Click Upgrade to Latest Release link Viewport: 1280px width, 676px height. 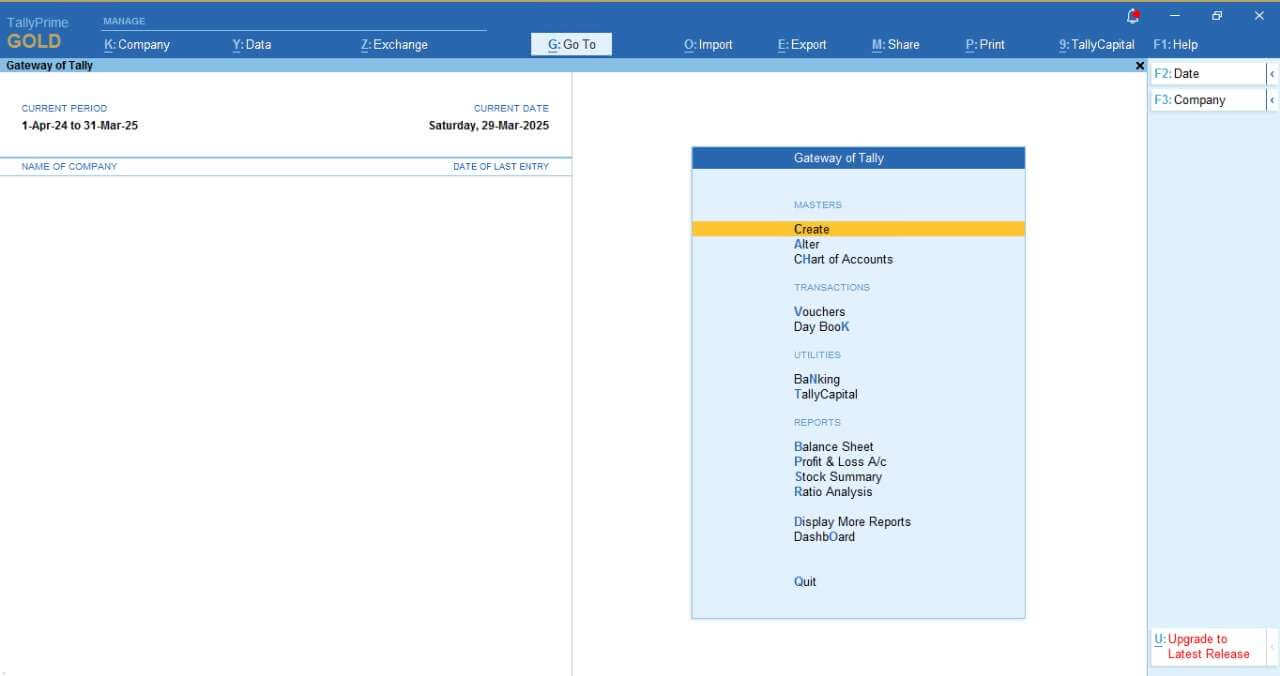1207,646
